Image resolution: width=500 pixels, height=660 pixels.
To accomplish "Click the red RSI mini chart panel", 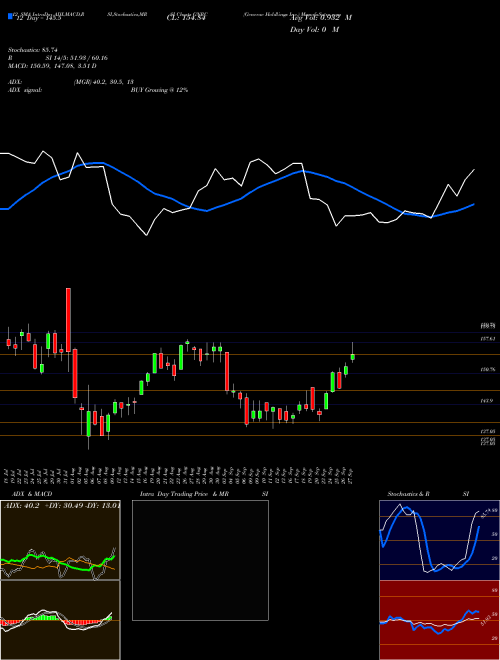I will (x=439, y=620).
